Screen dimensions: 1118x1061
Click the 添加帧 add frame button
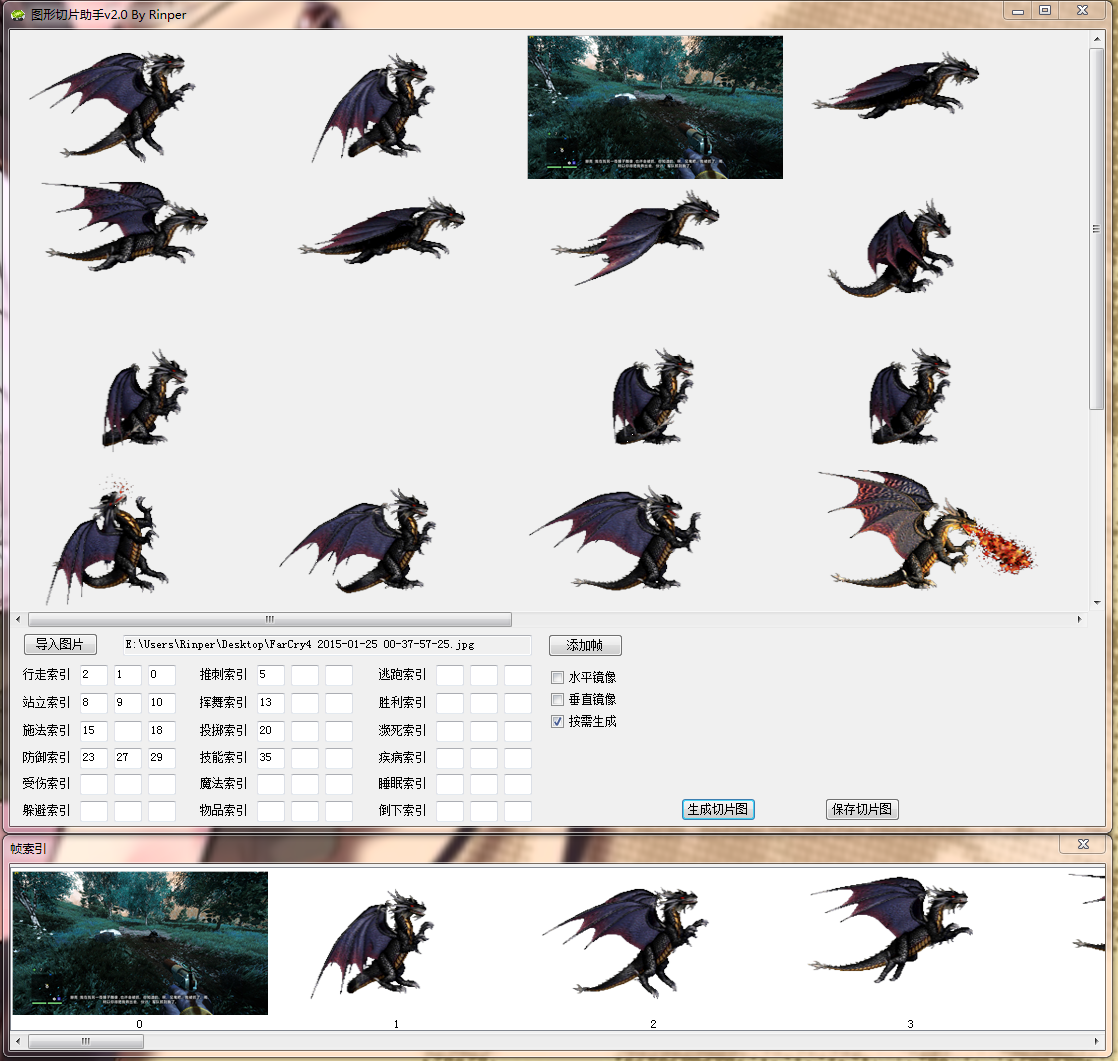[x=585, y=645]
